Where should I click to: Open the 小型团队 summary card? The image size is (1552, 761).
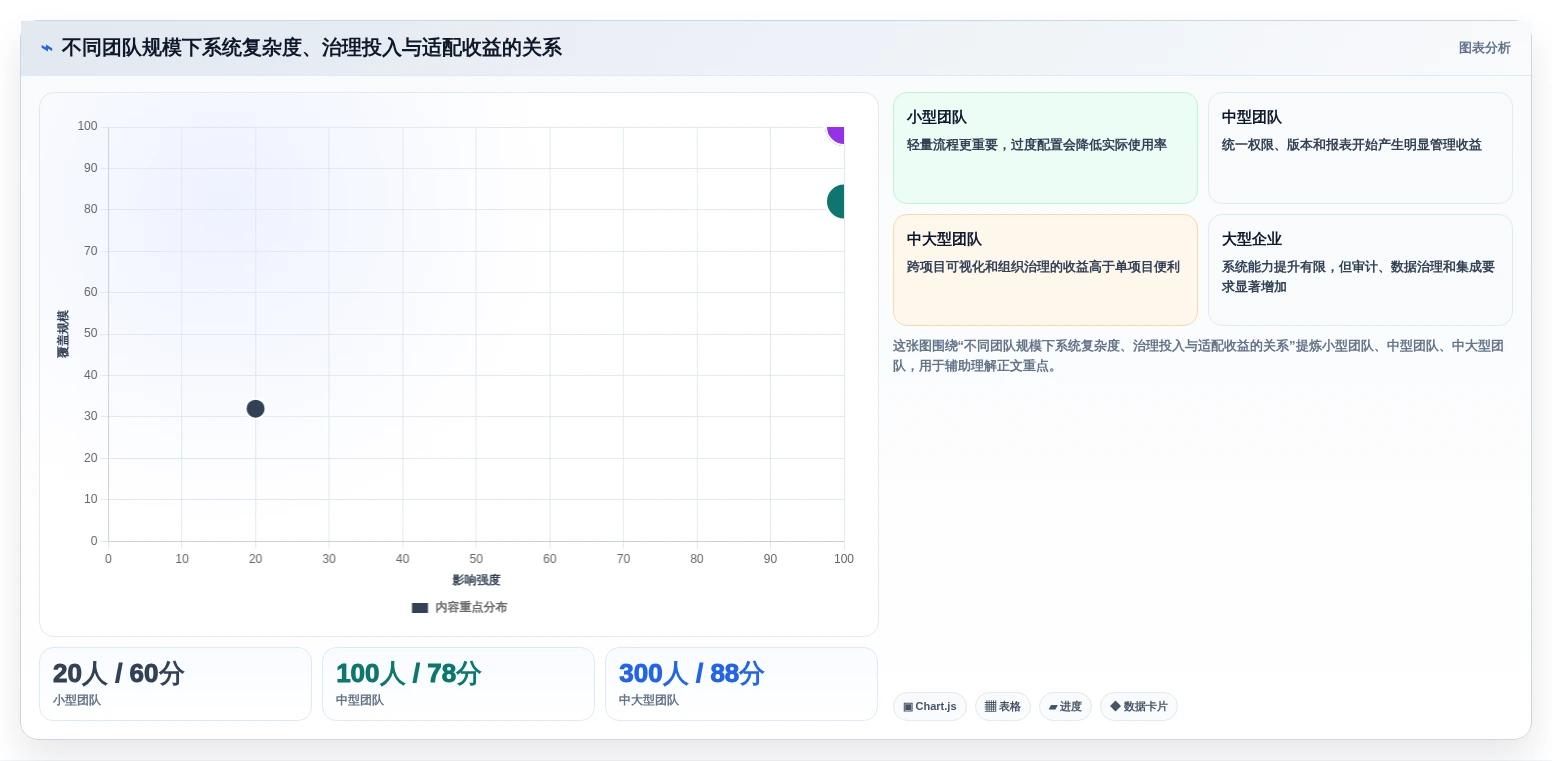point(1045,148)
